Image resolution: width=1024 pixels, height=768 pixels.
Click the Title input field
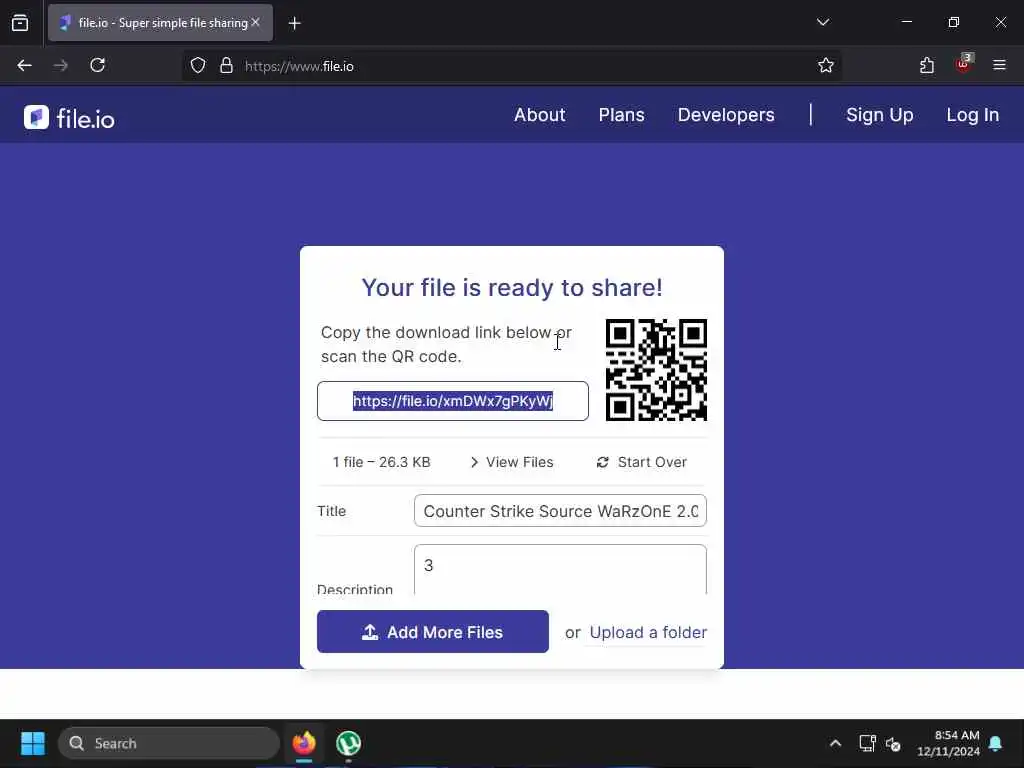(x=560, y=511)
